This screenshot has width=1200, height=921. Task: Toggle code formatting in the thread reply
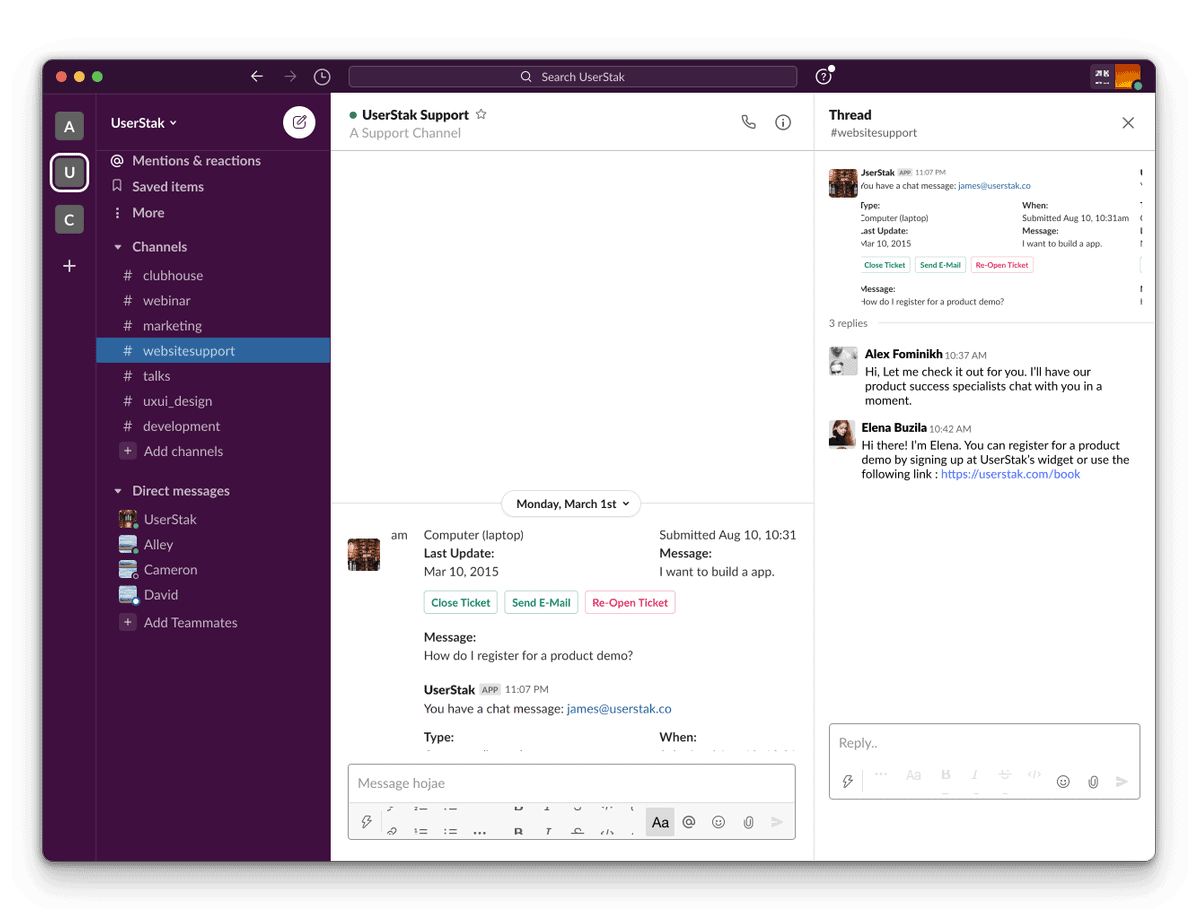[x=1034, y=775]
